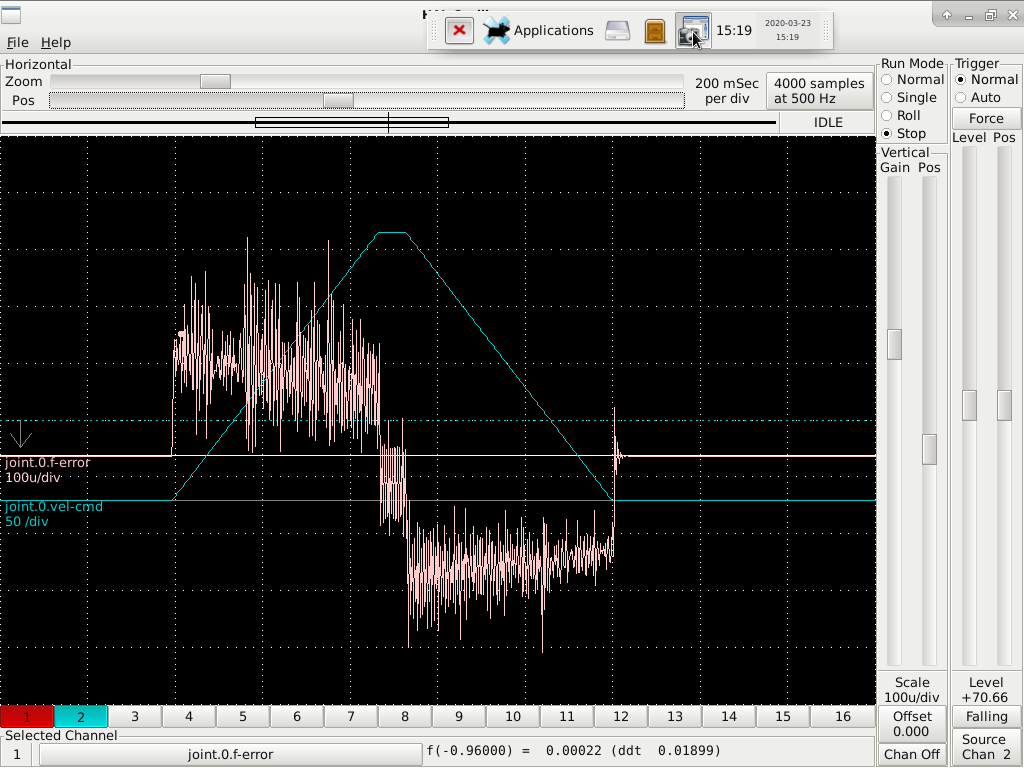Enable the Auto trigger option
This screenshot has height=768, width=1024.
pyautogui.click(x=961, y=97)
